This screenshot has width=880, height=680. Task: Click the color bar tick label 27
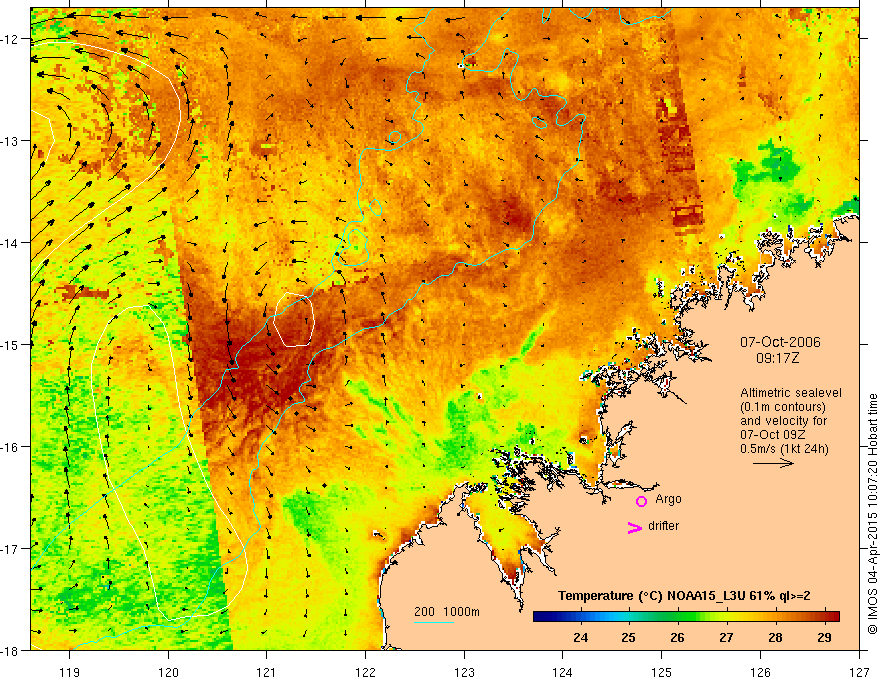pyautogui.click(x=726, y=637)
